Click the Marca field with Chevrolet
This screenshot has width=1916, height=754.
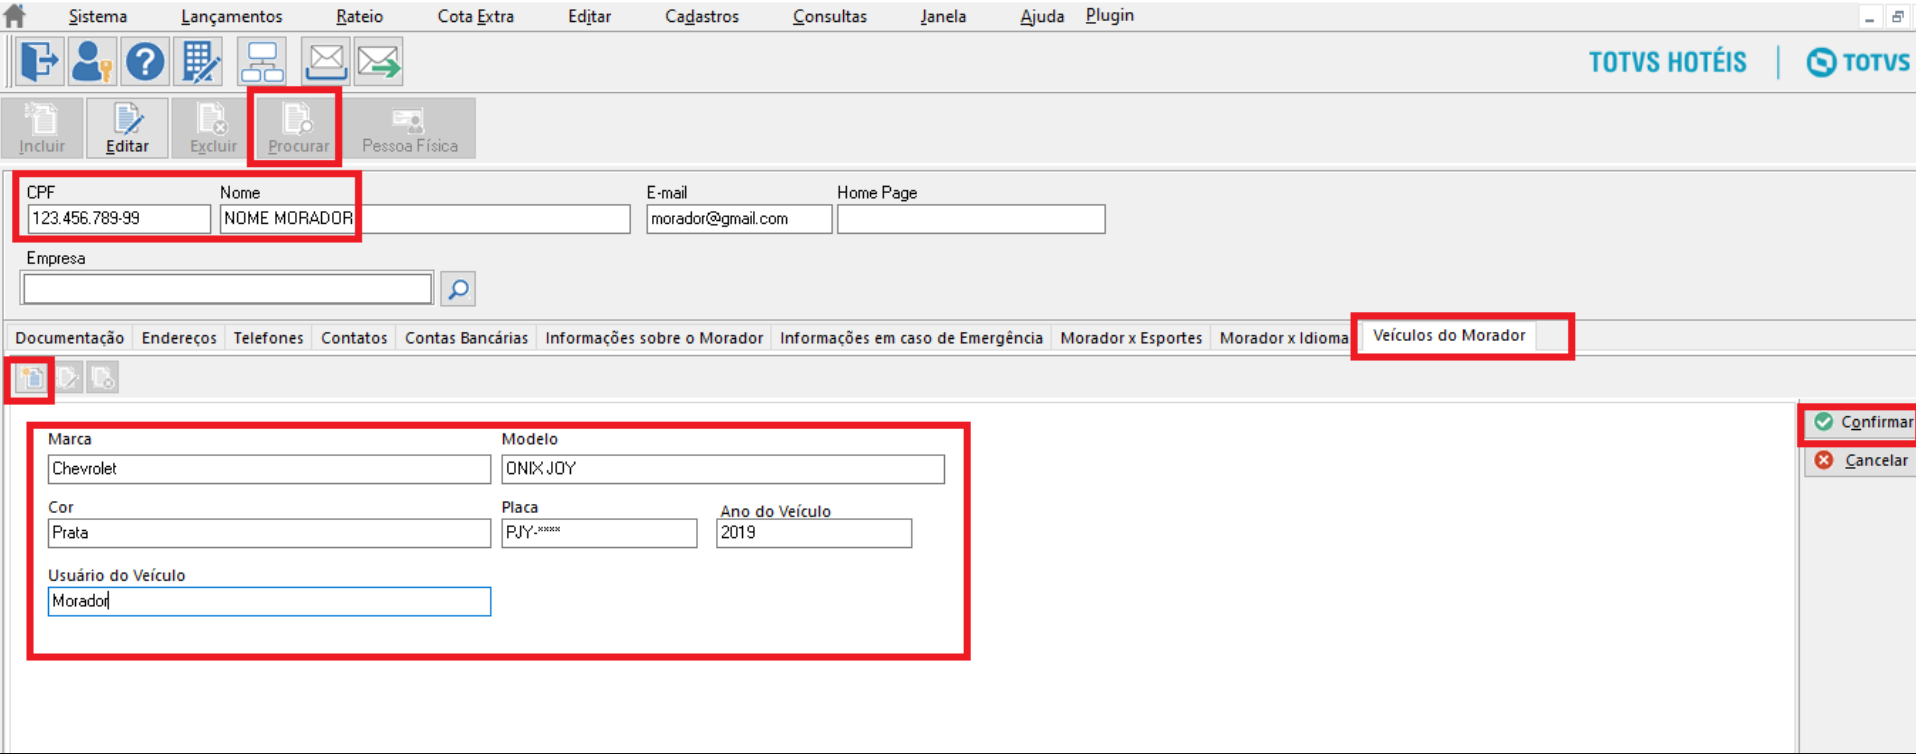point(269,469)
